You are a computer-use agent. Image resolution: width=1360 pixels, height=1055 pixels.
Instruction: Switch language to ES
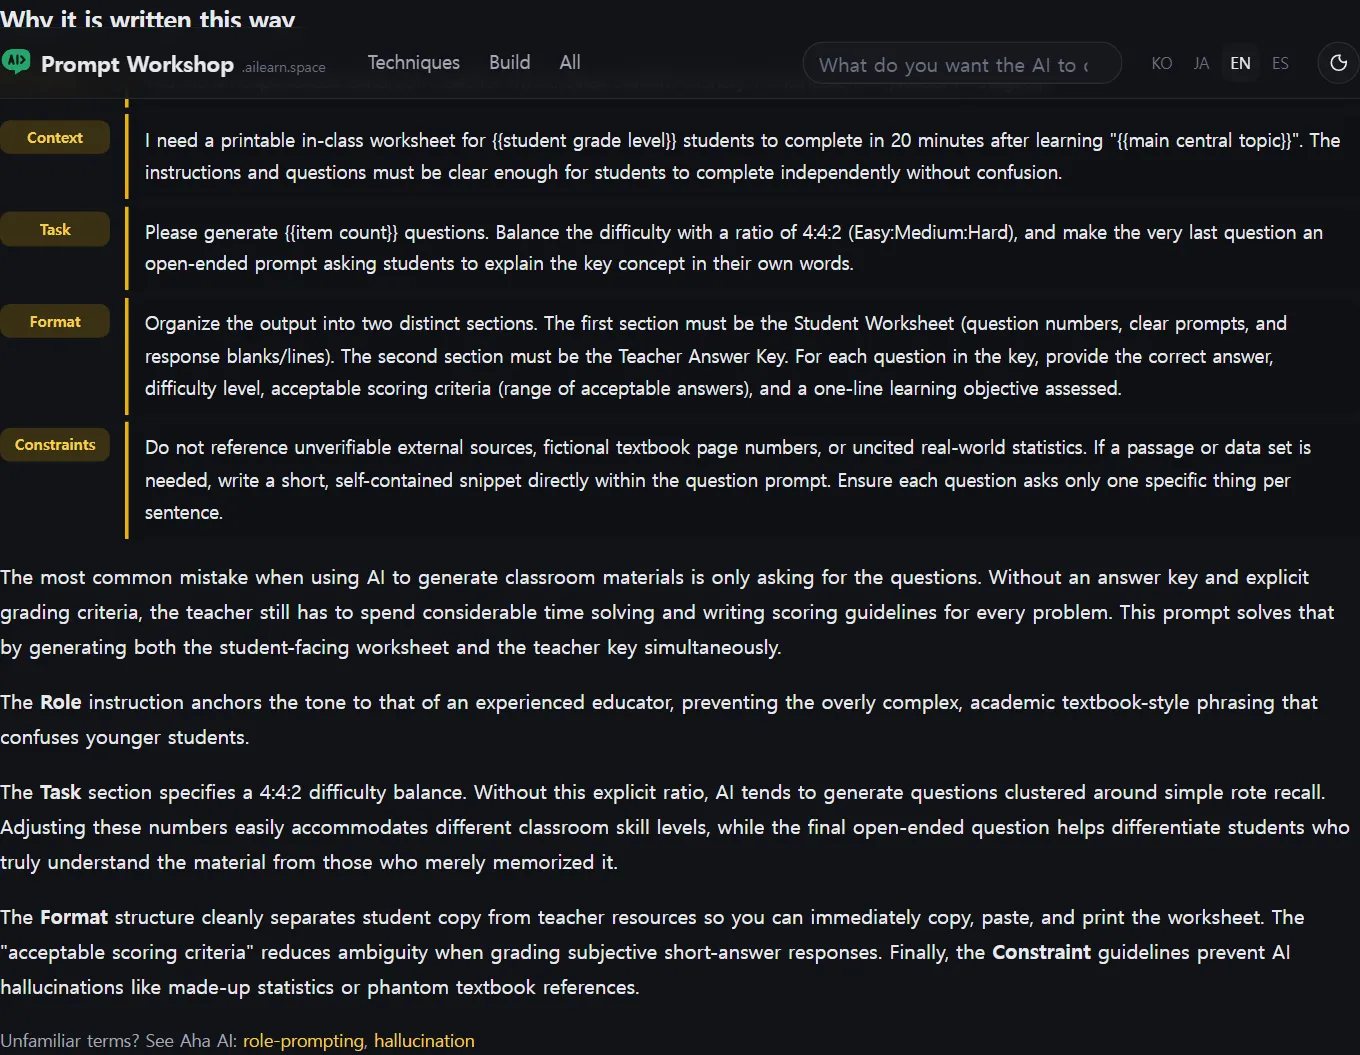point(1280,63)
